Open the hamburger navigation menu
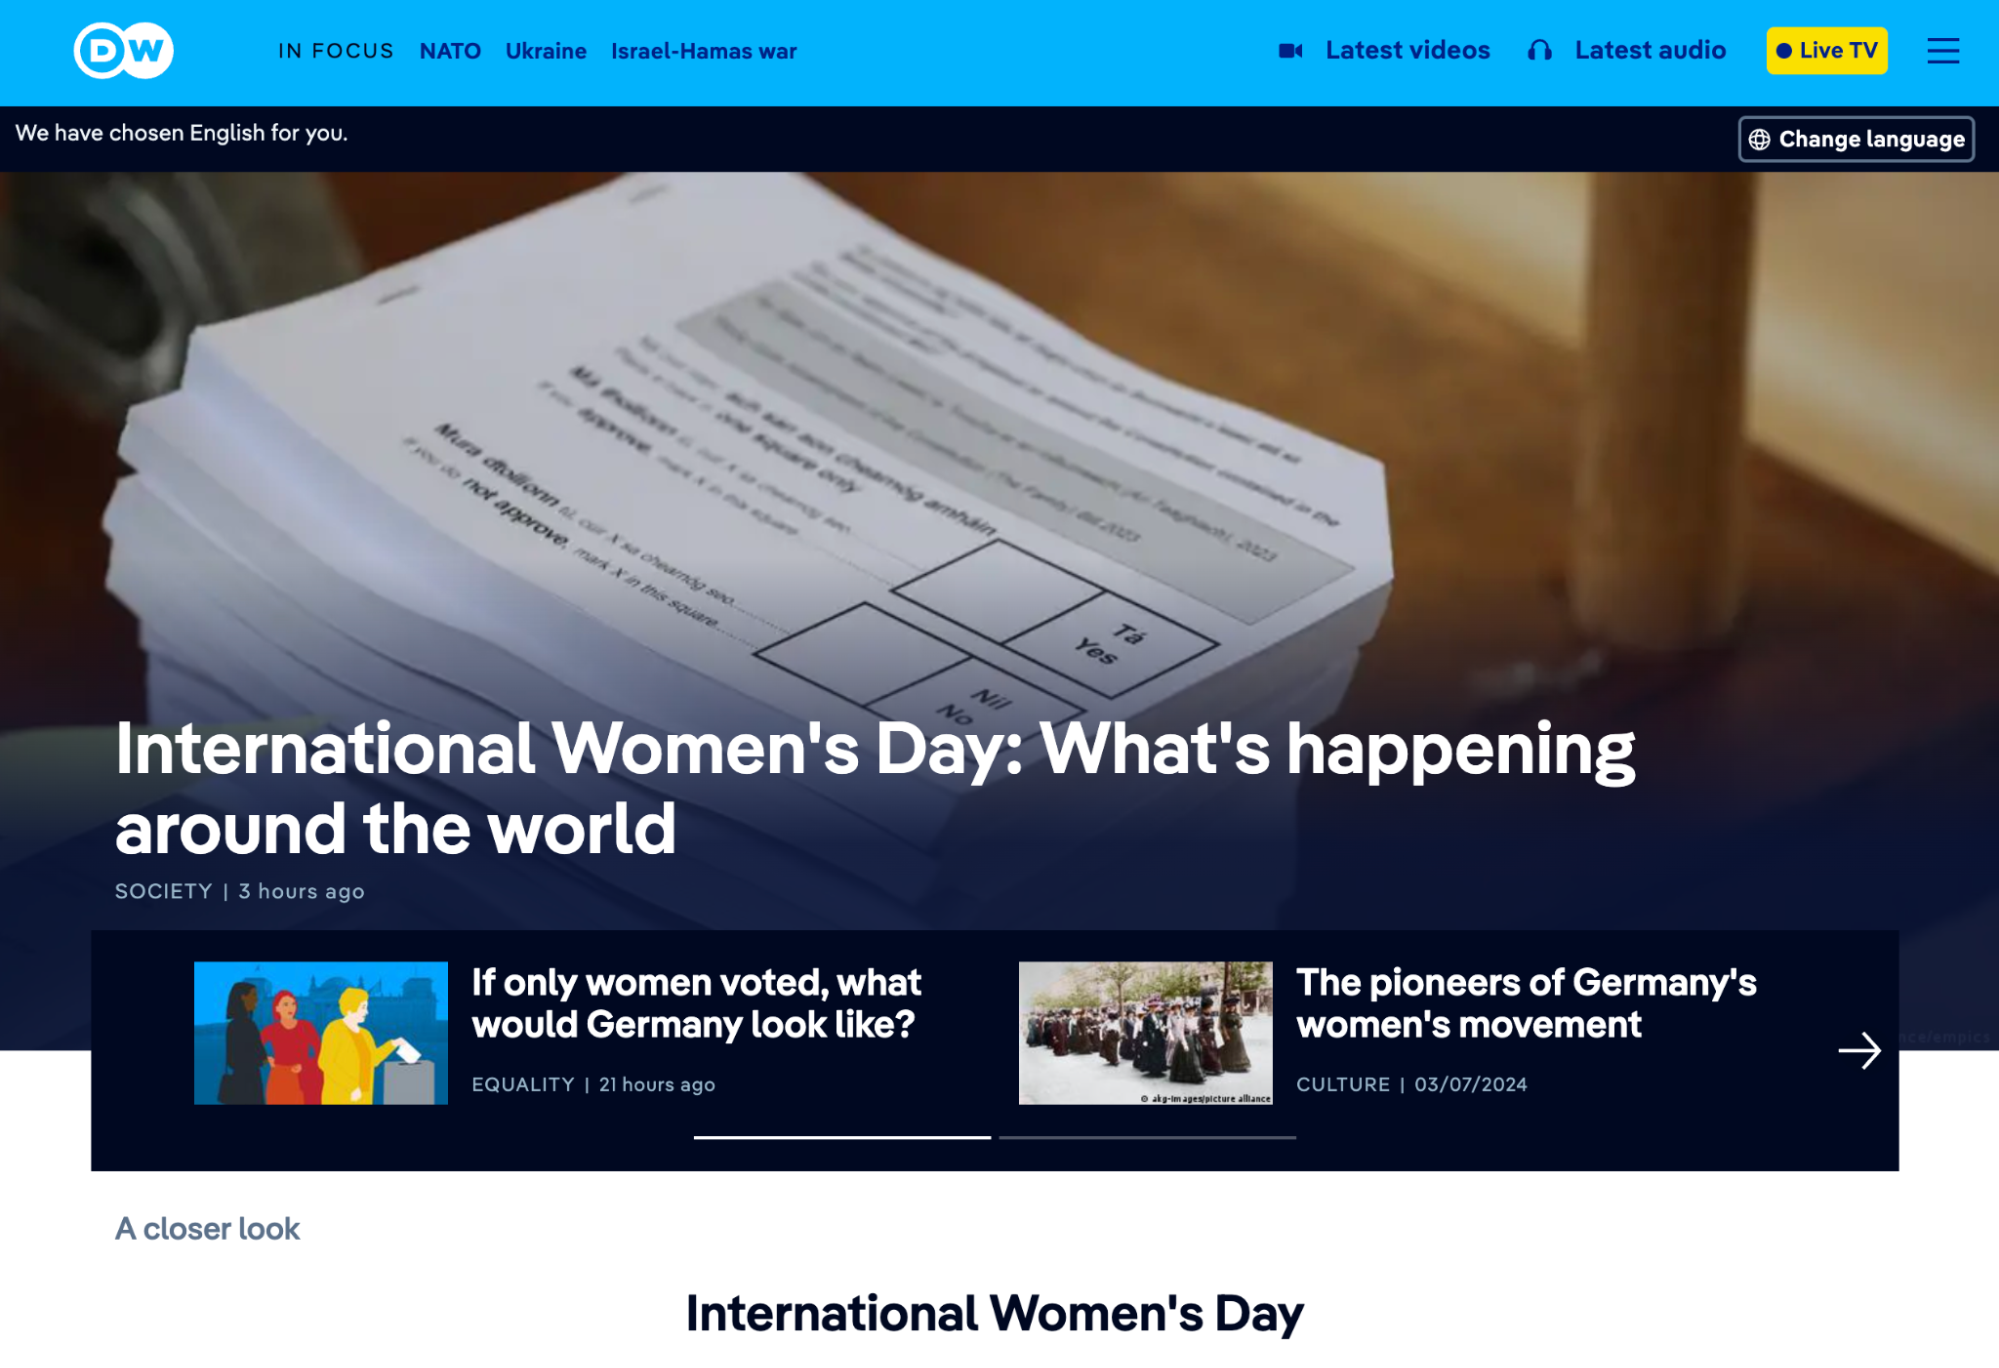The height and width of the screenshot is (1368, 1999). click(1943, 50)
